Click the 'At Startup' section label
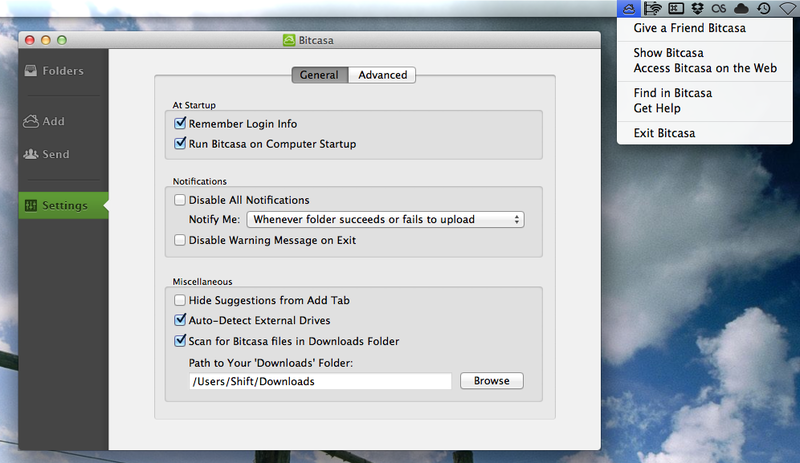 click(x=194, y=105)
